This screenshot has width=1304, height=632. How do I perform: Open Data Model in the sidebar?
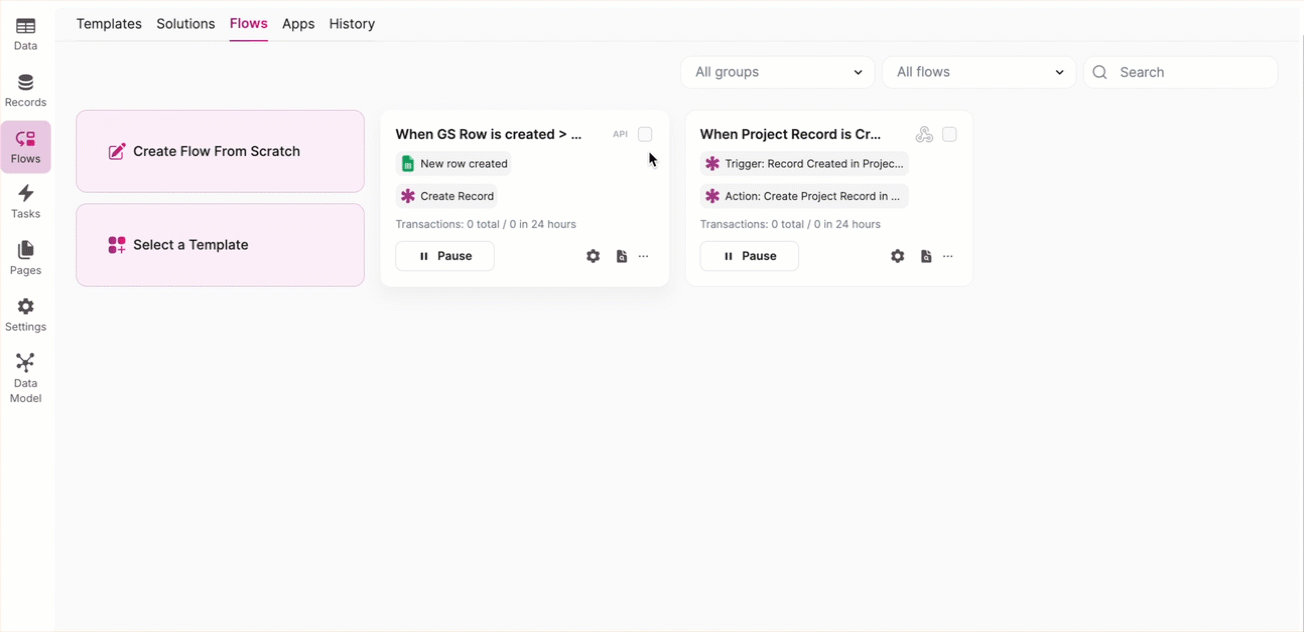26,377
